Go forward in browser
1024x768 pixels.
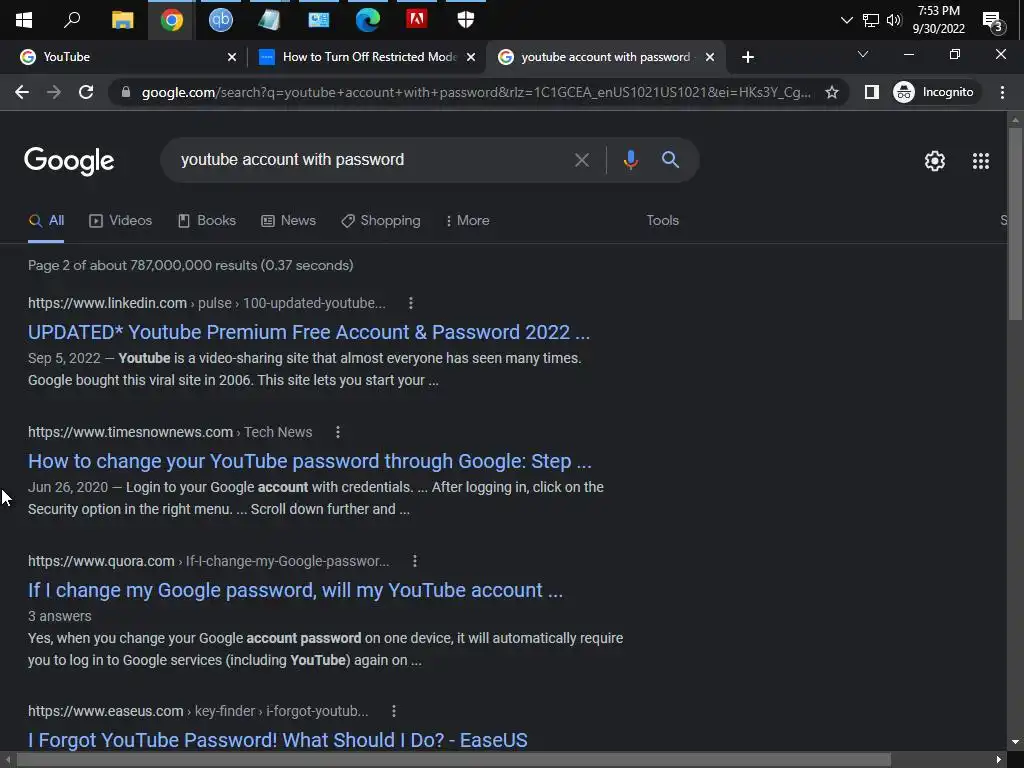[x=54, y=92]
